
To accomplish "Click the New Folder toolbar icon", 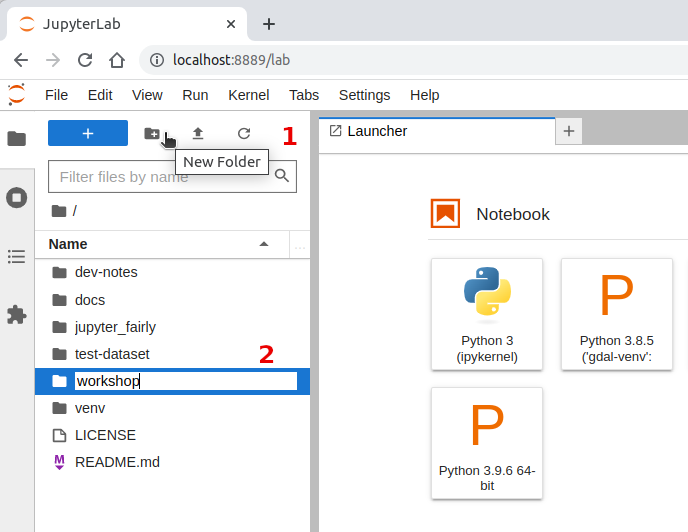I will click(152, 133).
